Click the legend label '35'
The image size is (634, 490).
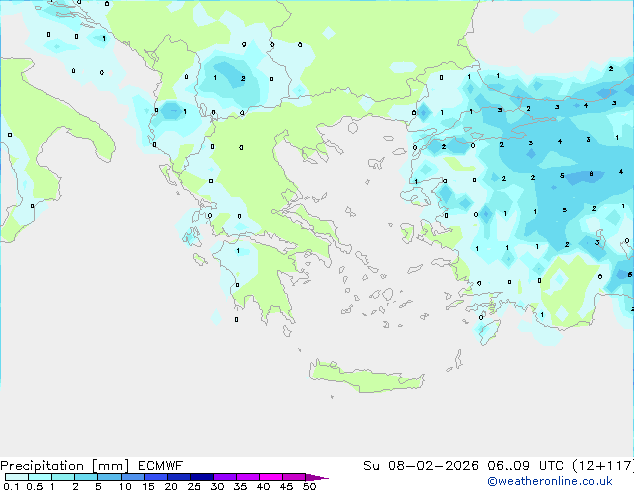click(240, 486)
